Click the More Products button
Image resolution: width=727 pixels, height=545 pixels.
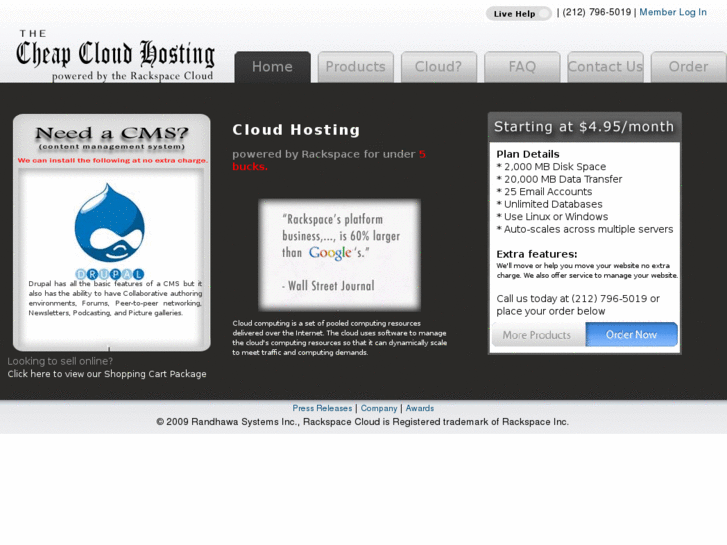click(x=538, y=334)
